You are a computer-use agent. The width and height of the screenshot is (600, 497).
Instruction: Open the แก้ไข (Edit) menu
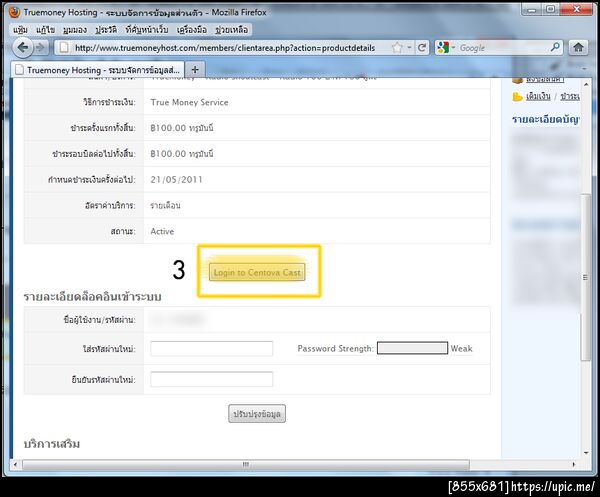(45, 29)
